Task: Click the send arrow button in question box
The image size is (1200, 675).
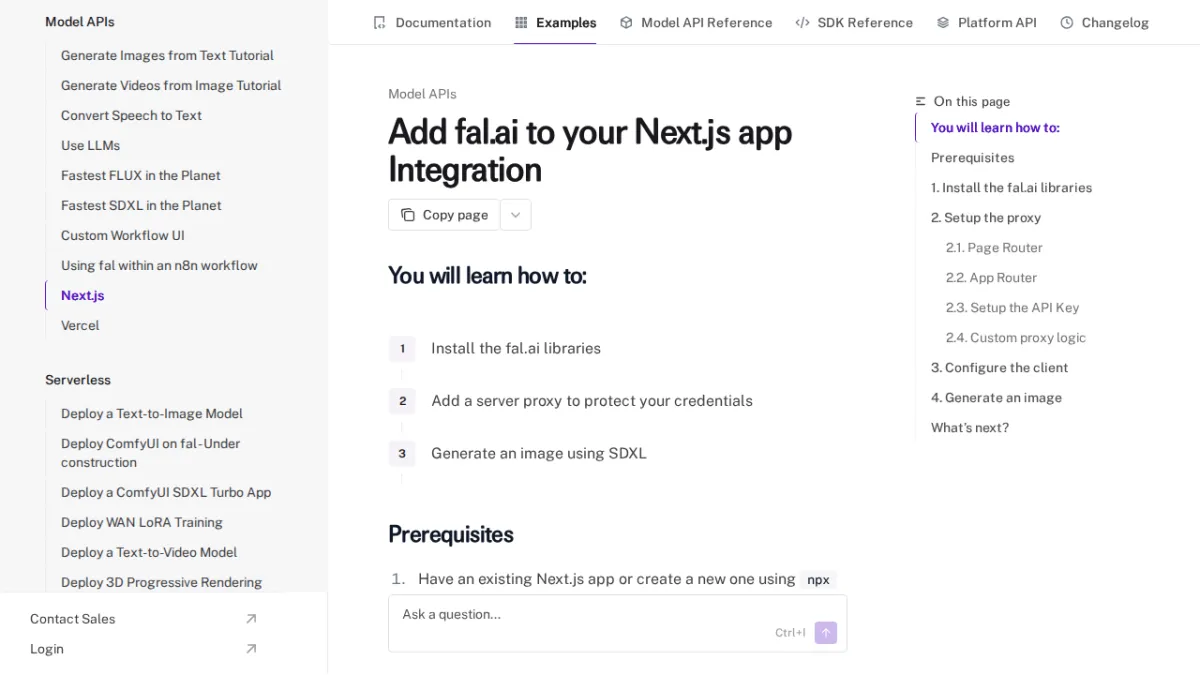Action: [x=826, y=633]
